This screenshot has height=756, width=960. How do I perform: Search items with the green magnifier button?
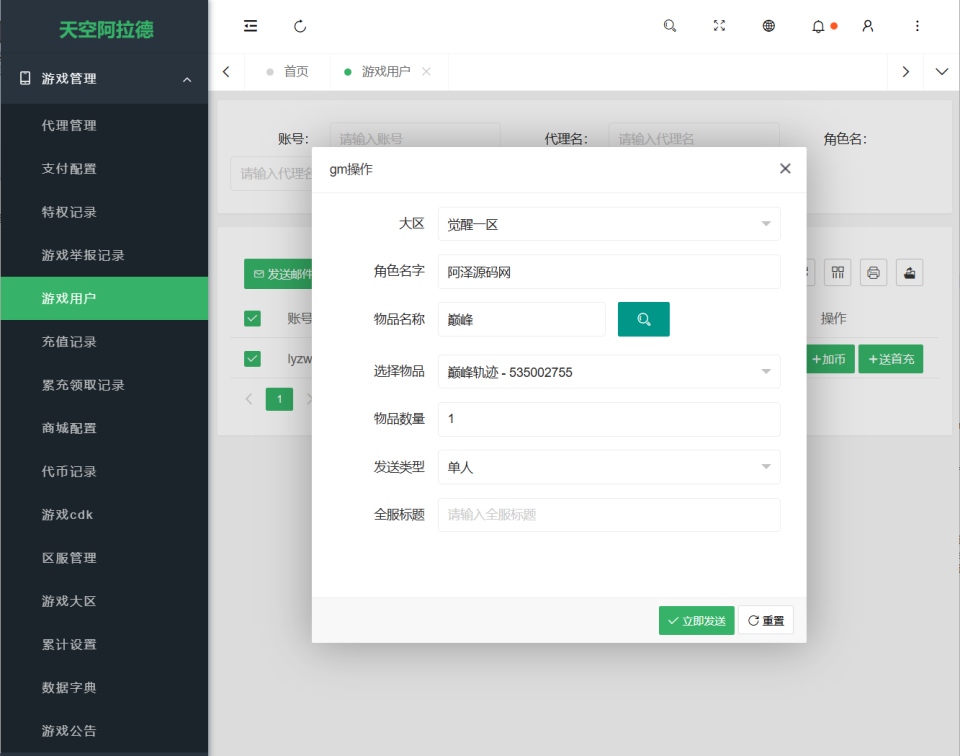pyautogui.click(x=643, y=318)
